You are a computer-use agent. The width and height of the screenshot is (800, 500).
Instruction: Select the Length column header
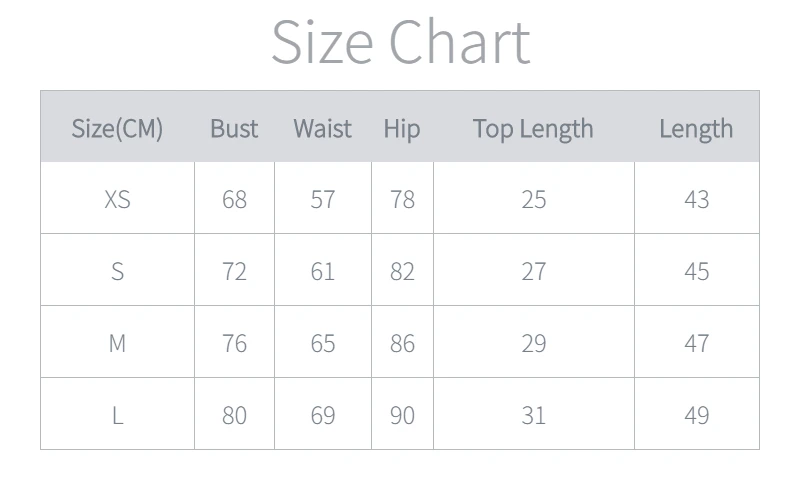coord(696,129)
